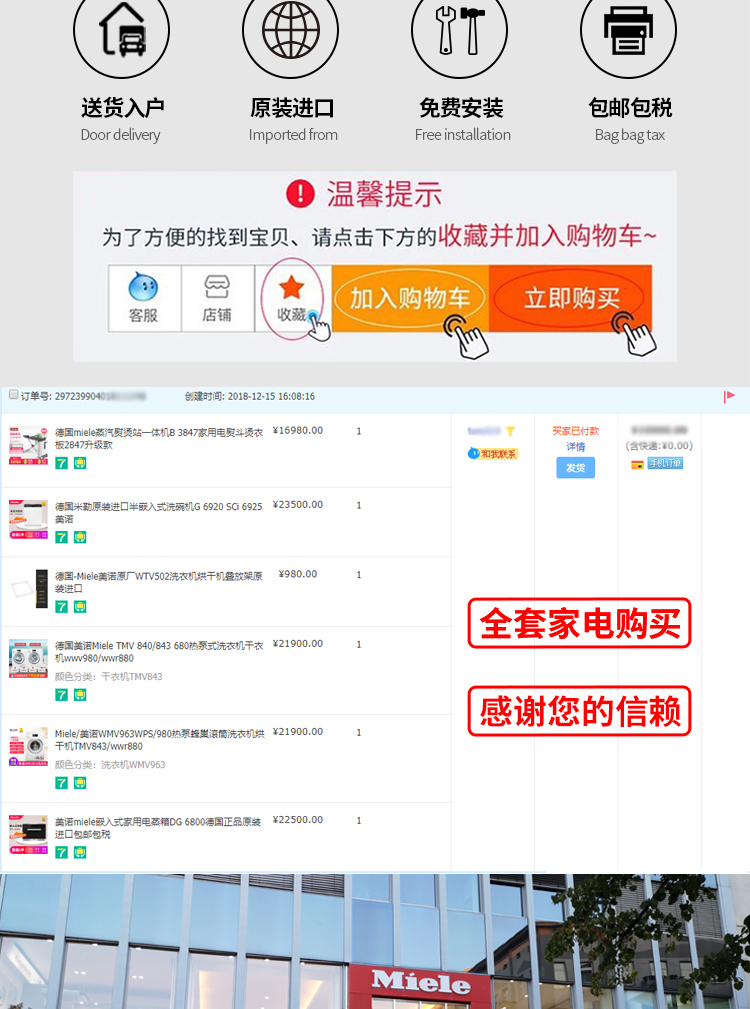
Task: Click the wrench and hammer free installation icon
Action: (x=459, y=30)
